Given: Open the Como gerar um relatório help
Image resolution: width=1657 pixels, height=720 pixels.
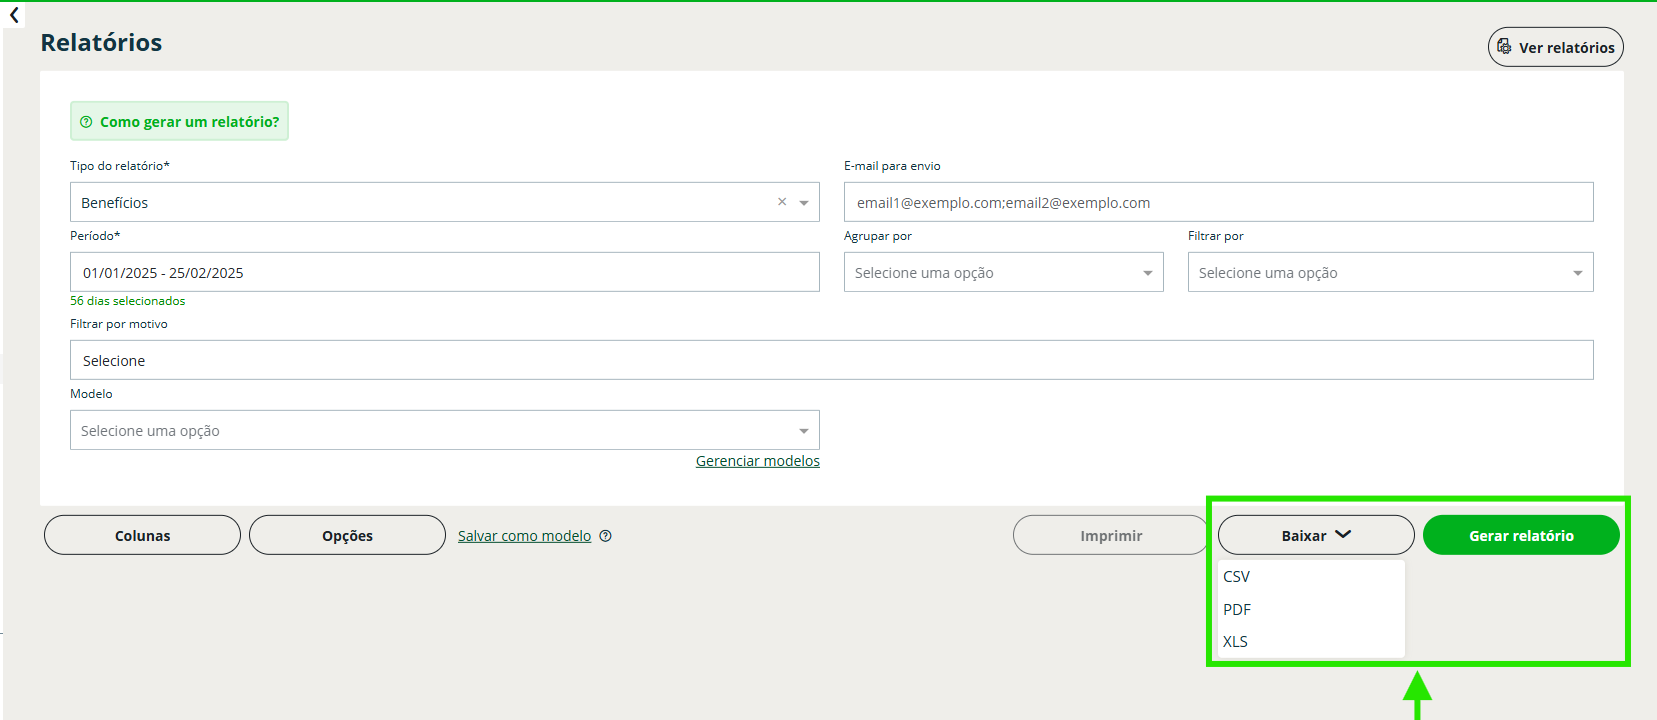Looking at the screenshot, I should coord(179,121).
